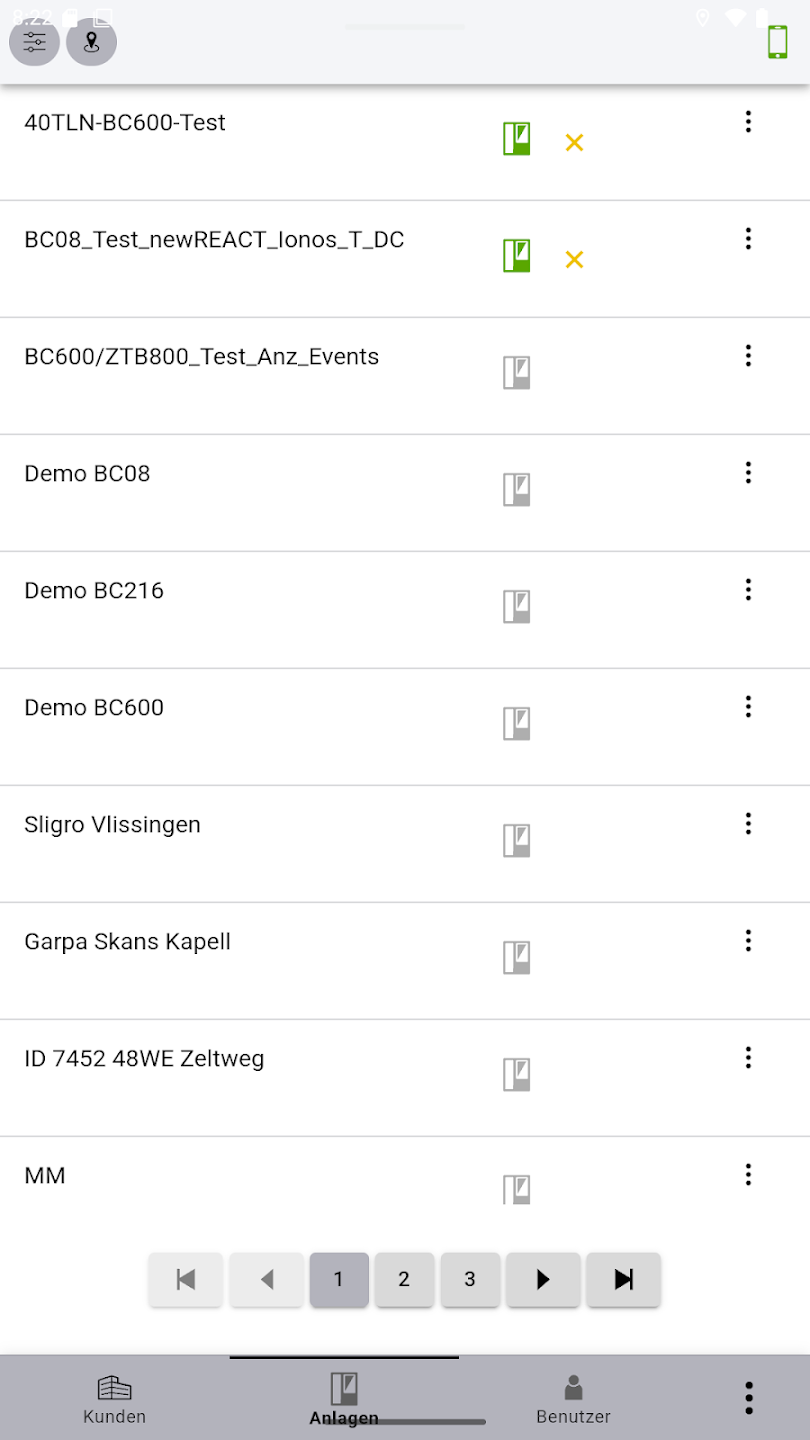Switch to the Benutzer tab
This screenshot has height=1440, width=810.
(x=573, y=1398)
